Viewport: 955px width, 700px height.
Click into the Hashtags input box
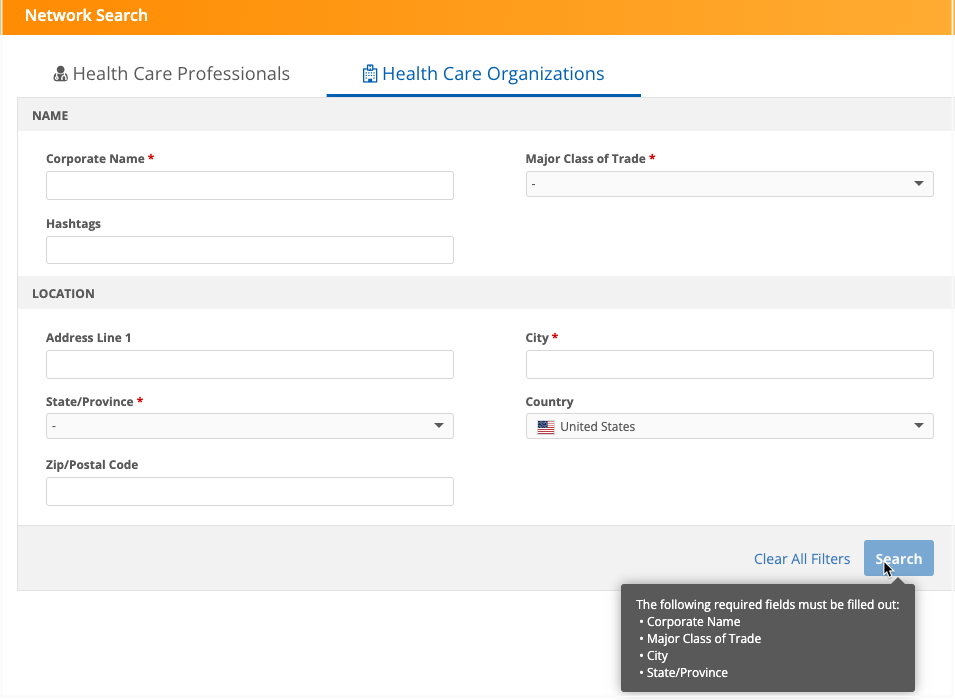(249, 250)
